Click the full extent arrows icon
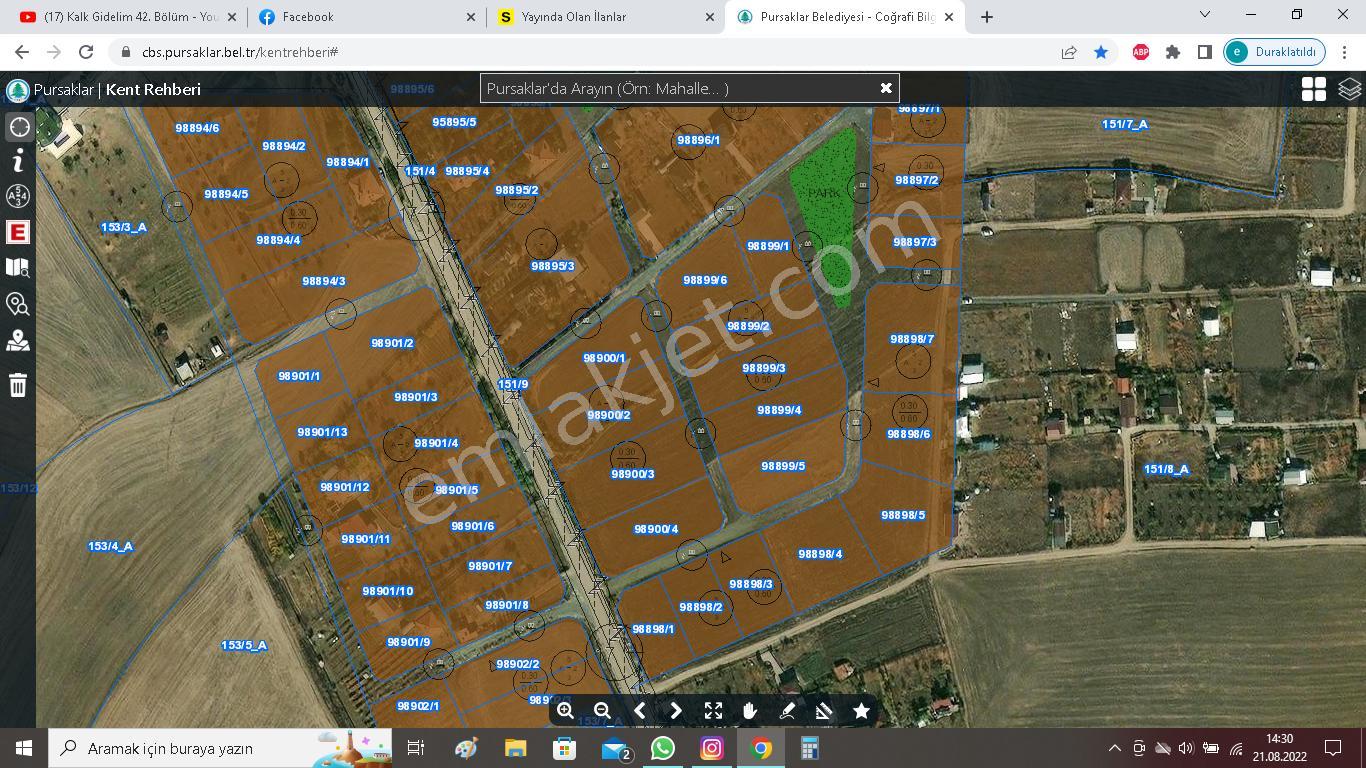 pyautogui.click(x=713, y=710)
